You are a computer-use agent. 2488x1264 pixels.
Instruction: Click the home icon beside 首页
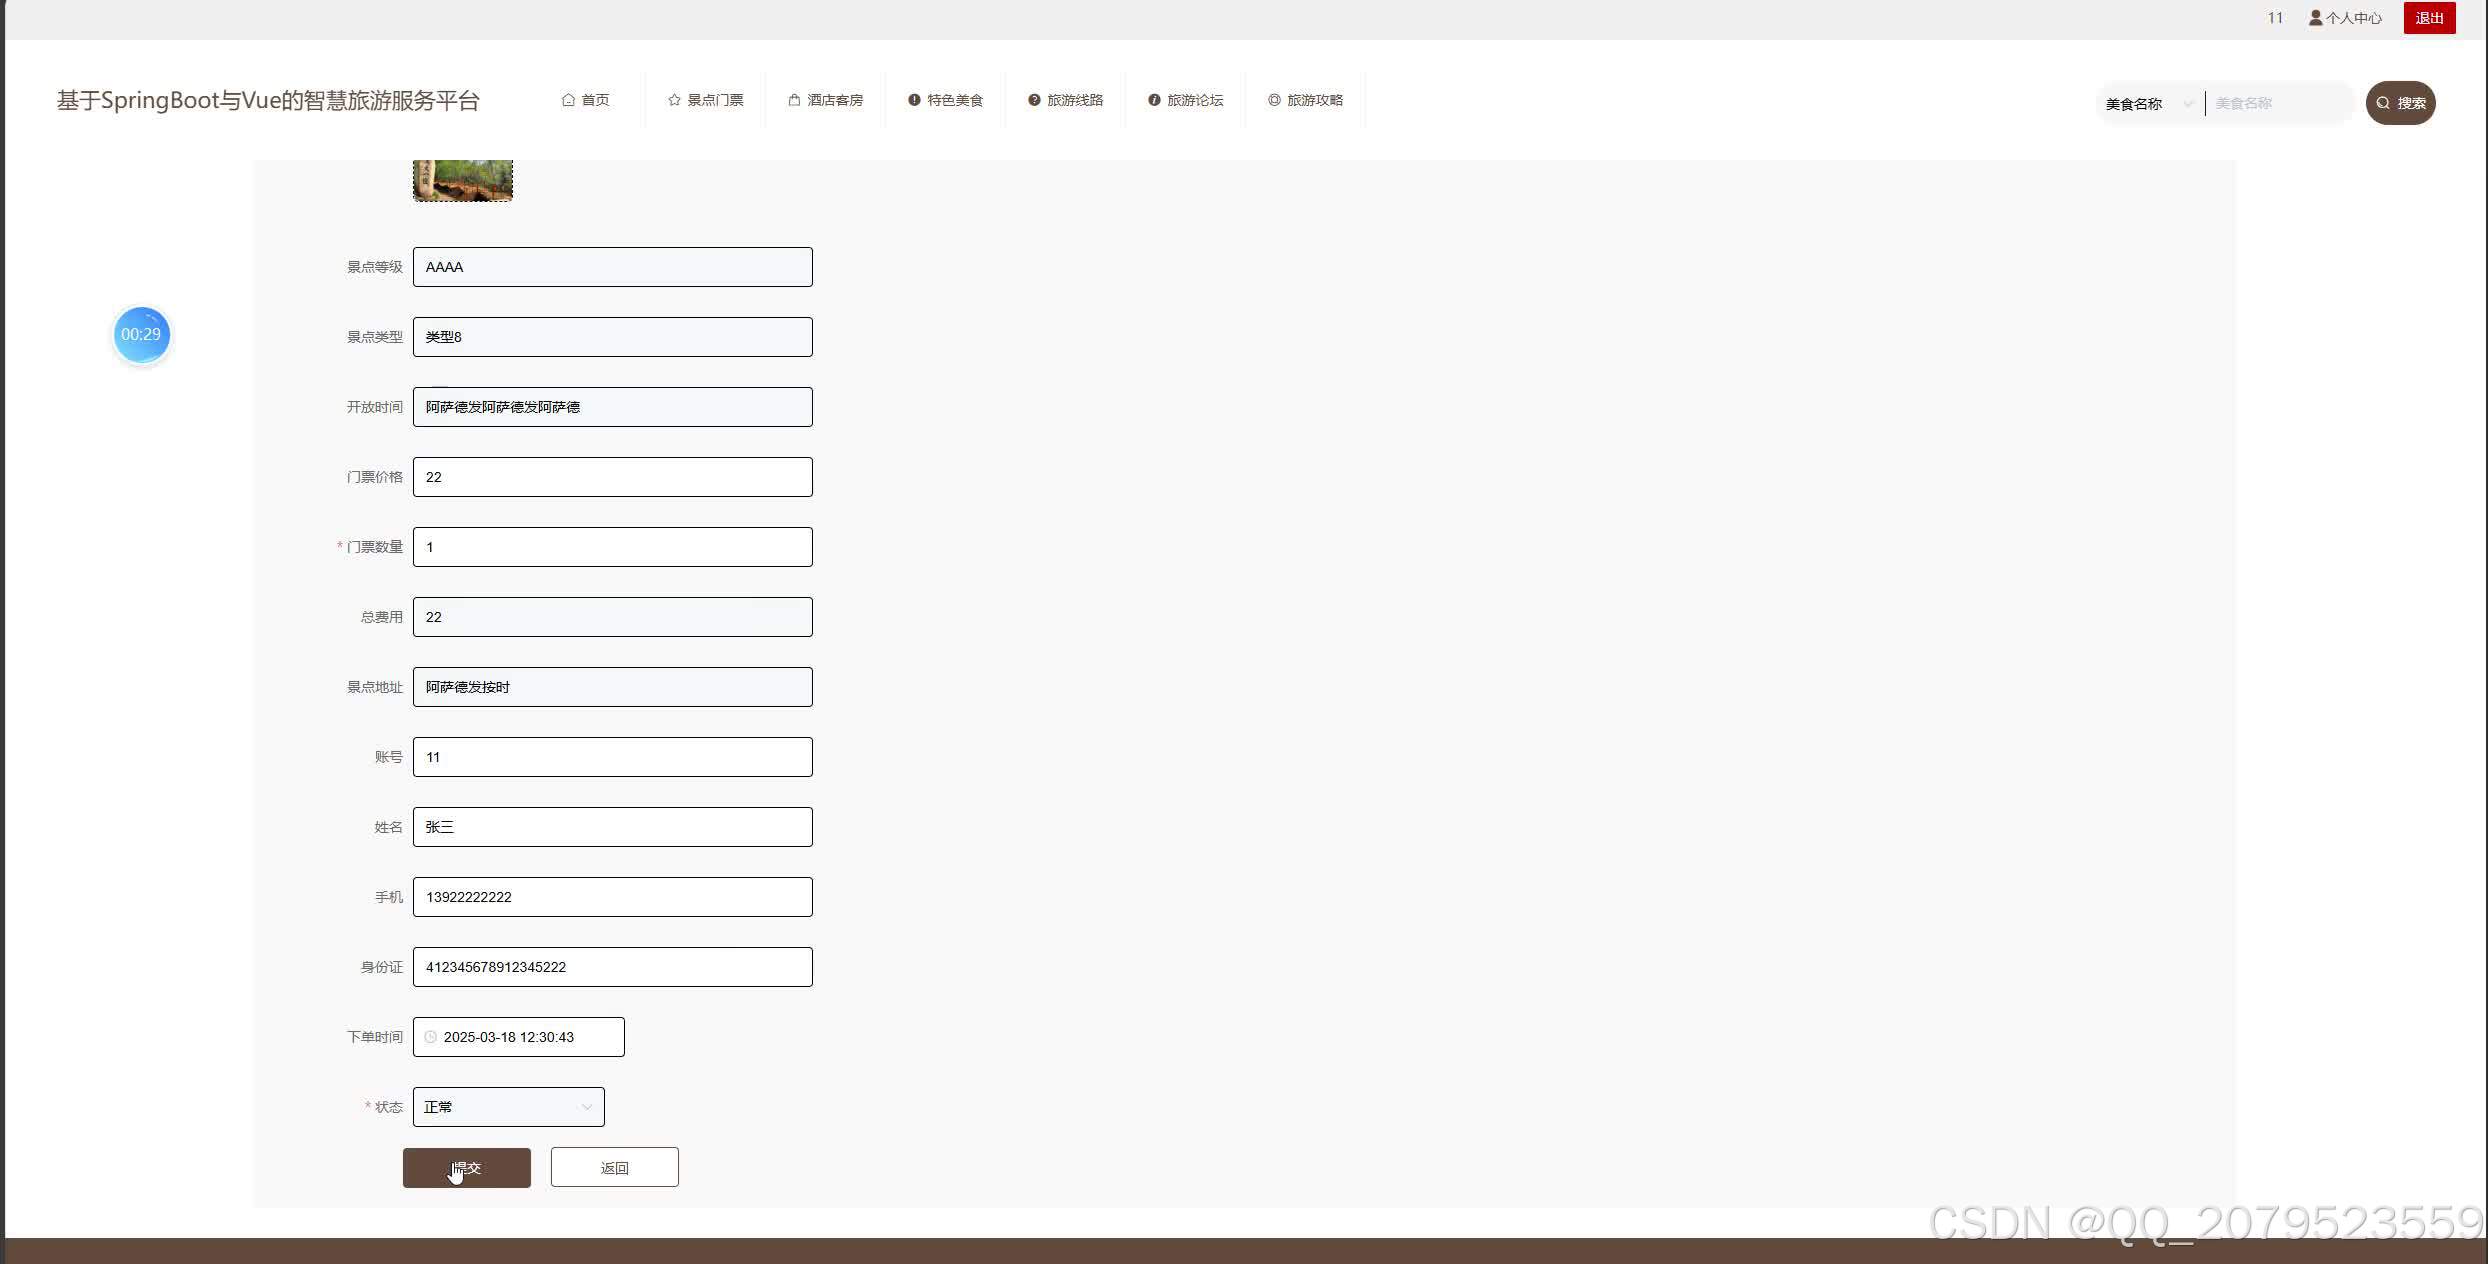point(568,100)
